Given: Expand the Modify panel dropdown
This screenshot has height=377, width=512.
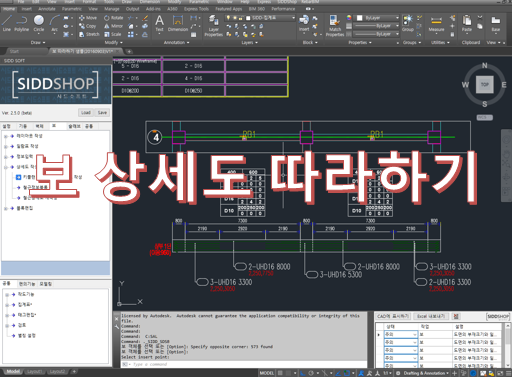Looking at the screenshot, I should tap(113, 43).
